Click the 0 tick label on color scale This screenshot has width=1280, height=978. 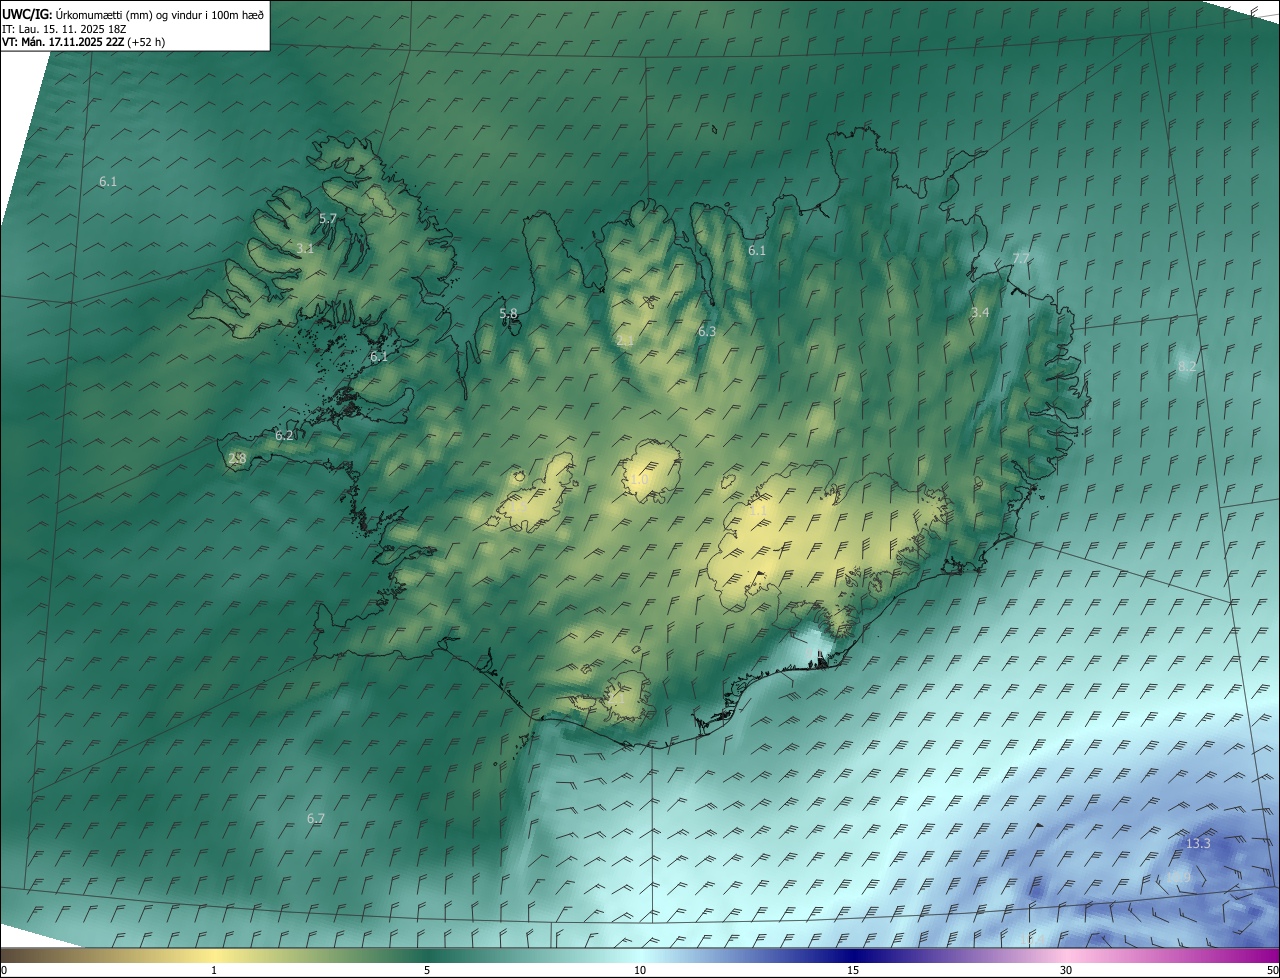point(4,970)
